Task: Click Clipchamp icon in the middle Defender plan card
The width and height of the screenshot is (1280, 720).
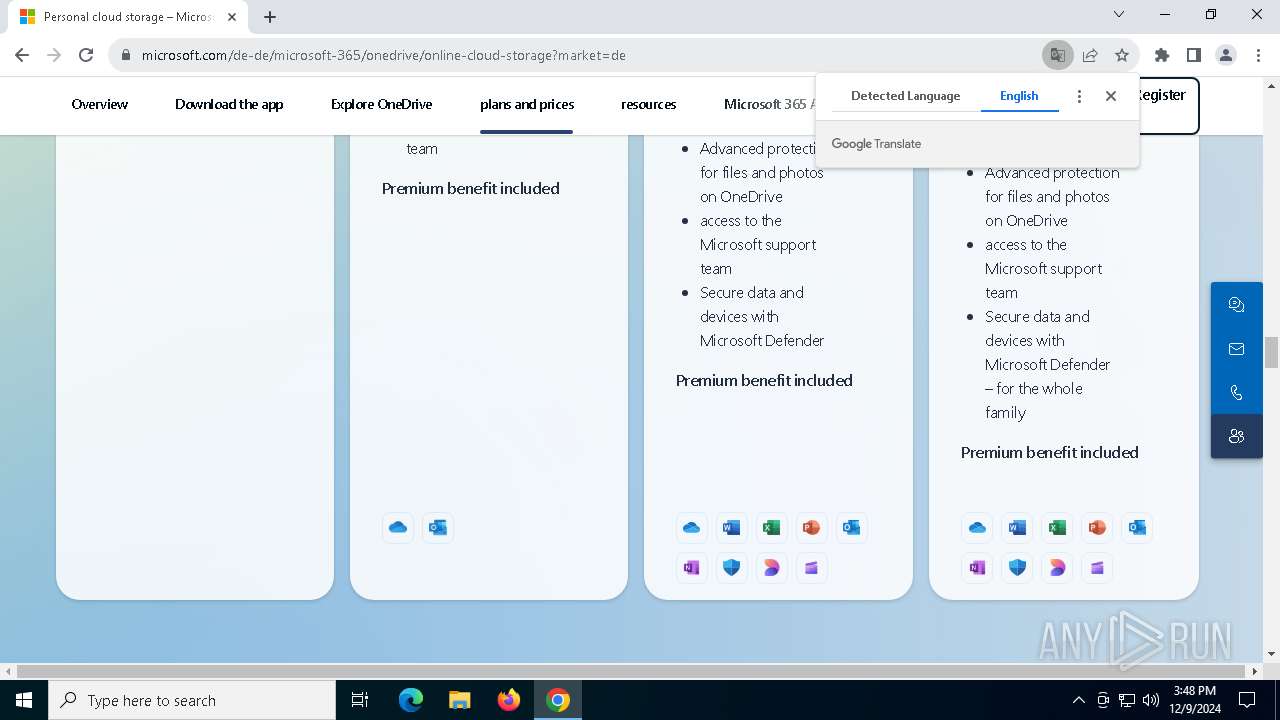Action: tap(811, 567)
